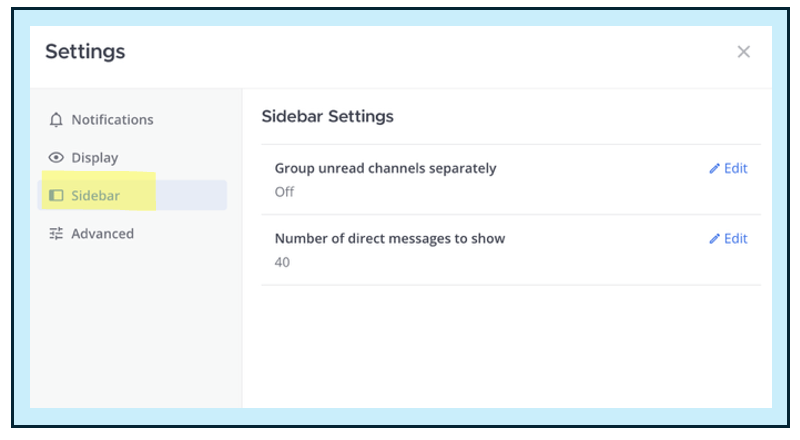
Task: Click the "Off" value under Group unread channels
Action: (284, 192)
